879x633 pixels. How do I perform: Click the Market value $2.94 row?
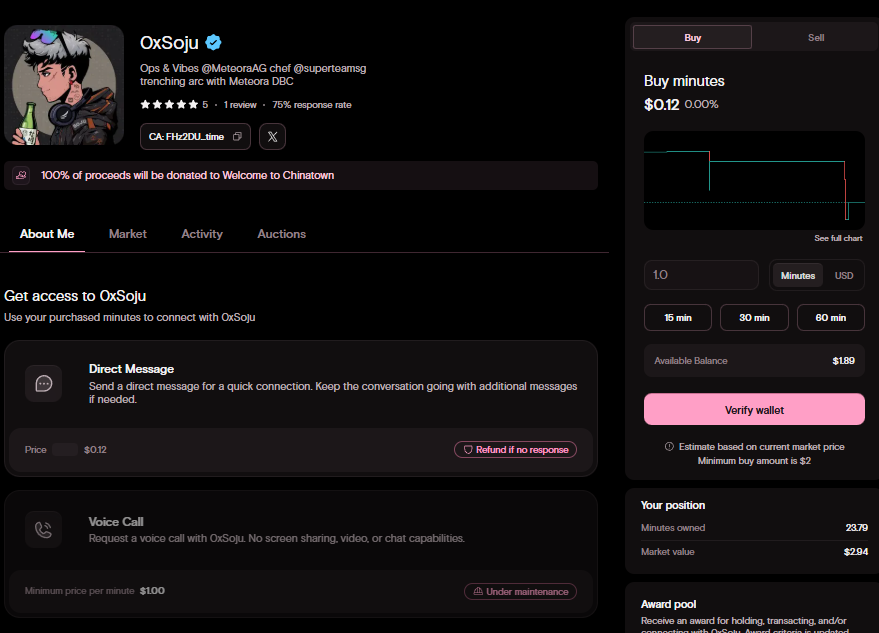pos(754,552)
